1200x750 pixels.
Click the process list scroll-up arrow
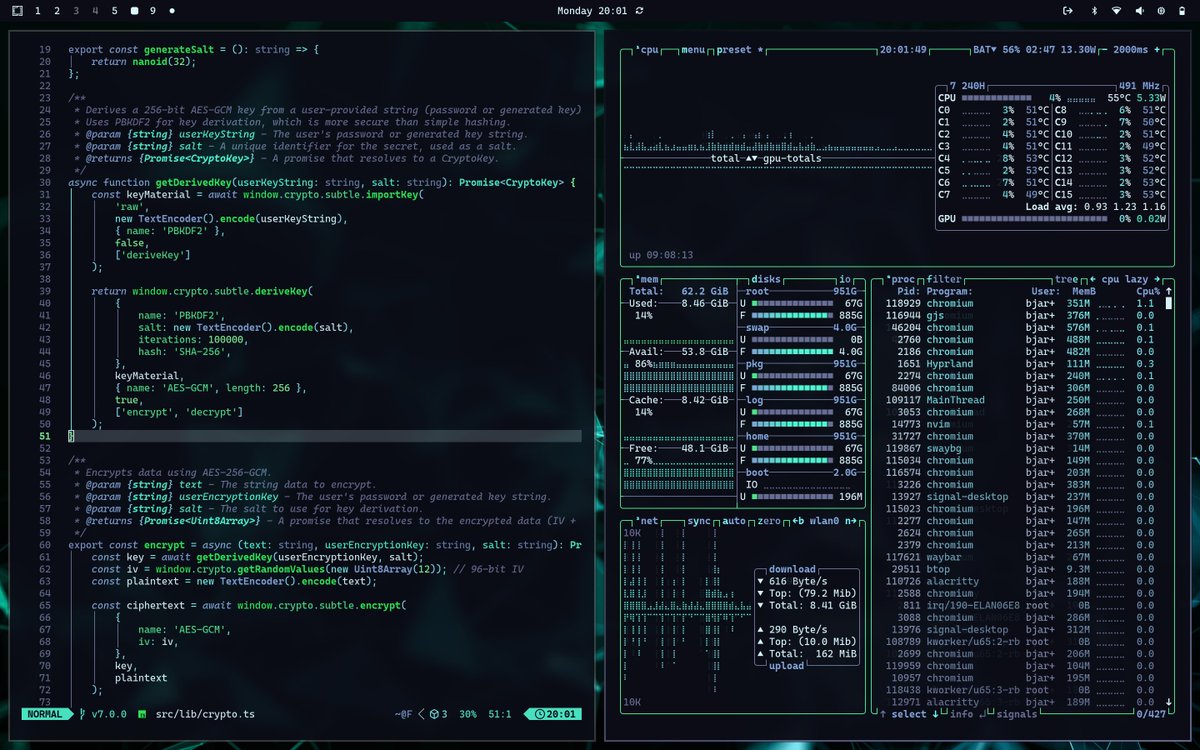click(1169, 291)
